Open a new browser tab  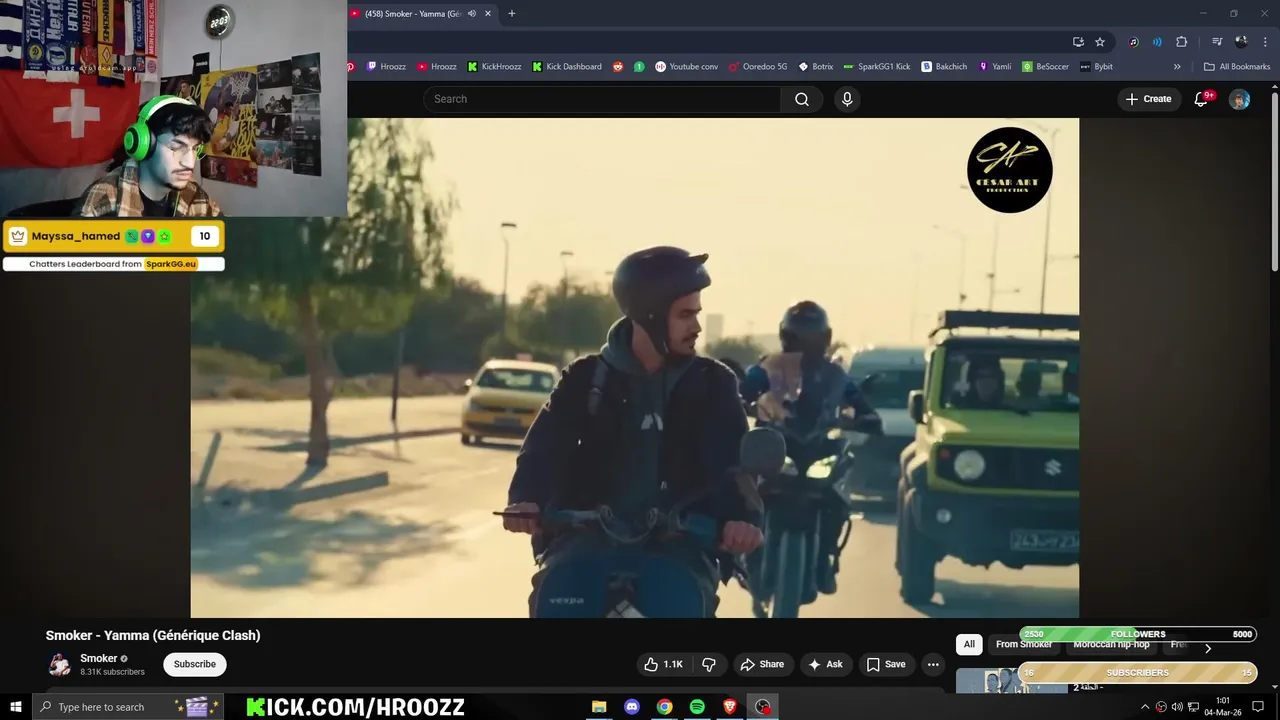pos(512,13)
